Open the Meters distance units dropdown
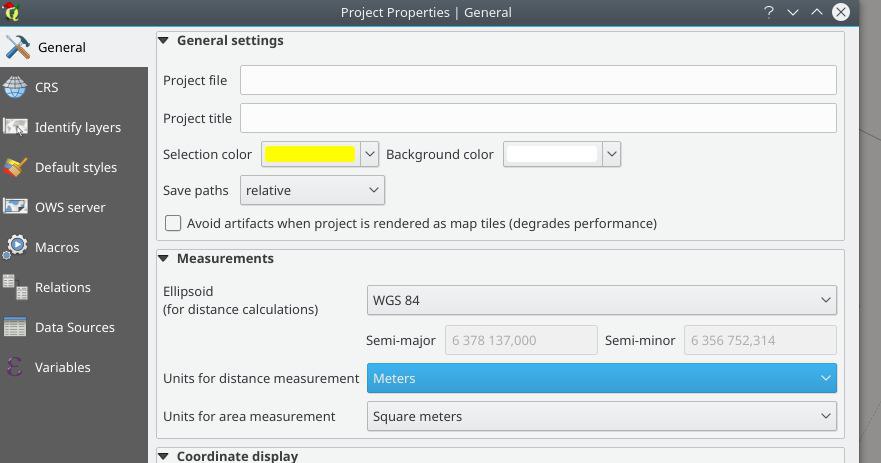Image resolution: width=881 pixels, height=463 pixels. click(602, 378)
